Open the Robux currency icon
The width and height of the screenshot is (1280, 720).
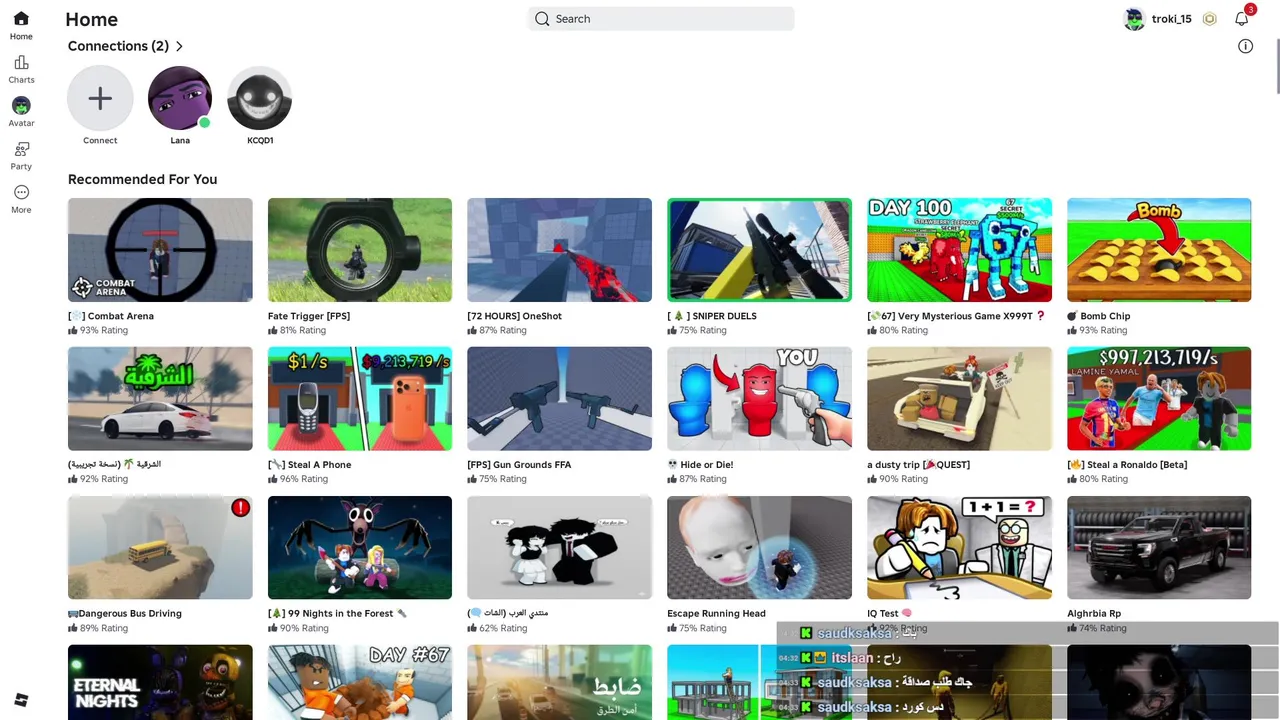pos(1210,19)
